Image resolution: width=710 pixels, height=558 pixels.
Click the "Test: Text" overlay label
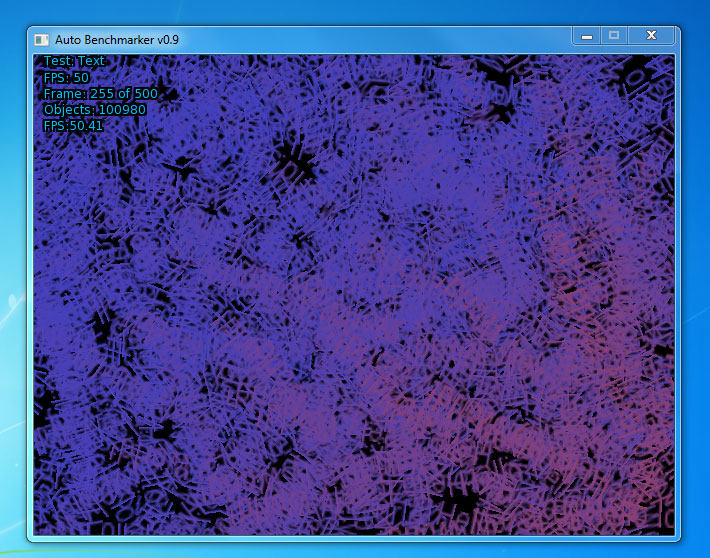pyautogui.click(x=74, y=61)
